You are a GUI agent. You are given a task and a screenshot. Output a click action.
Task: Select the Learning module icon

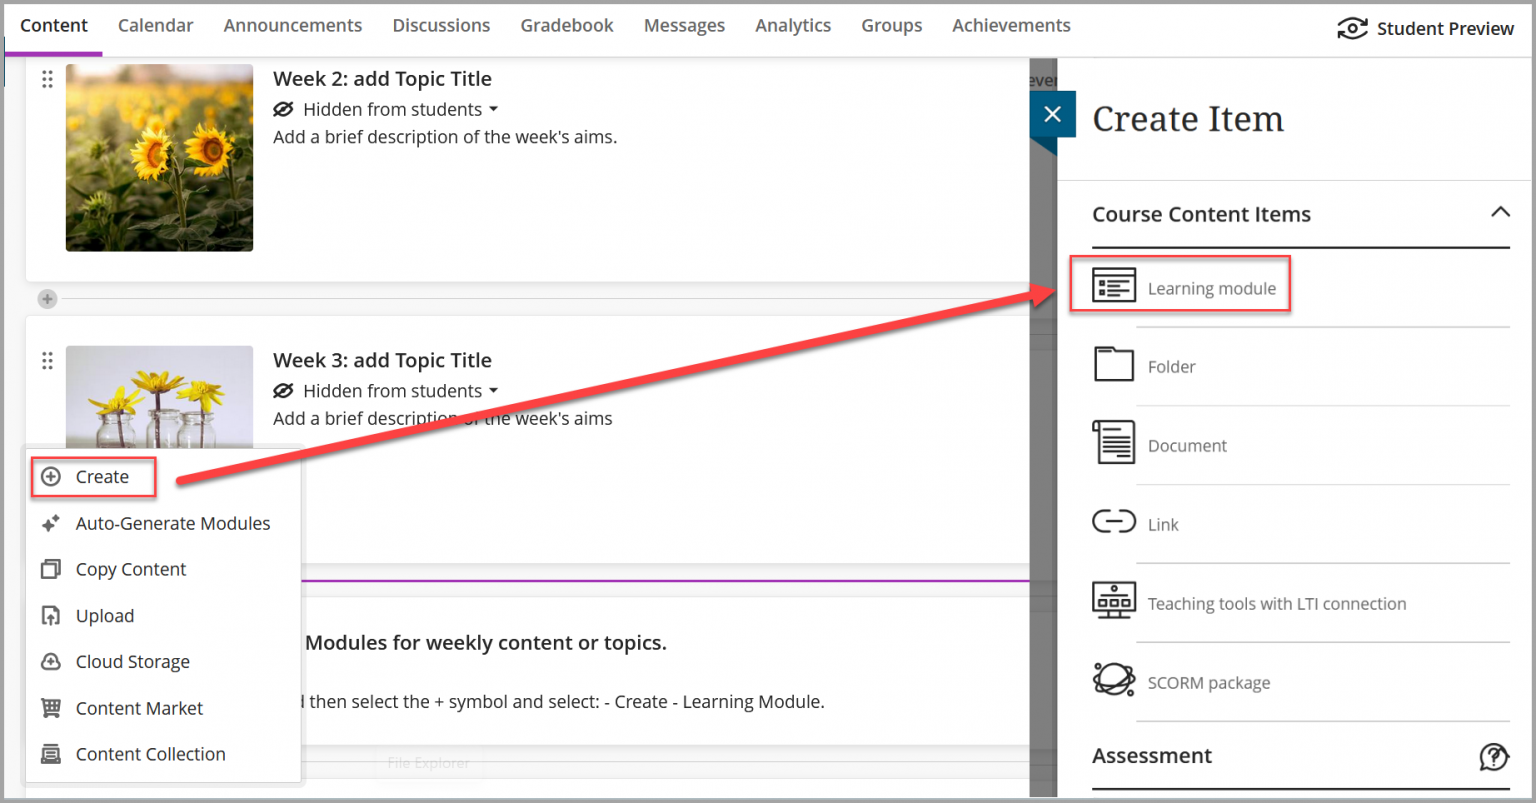point(1113,286)
